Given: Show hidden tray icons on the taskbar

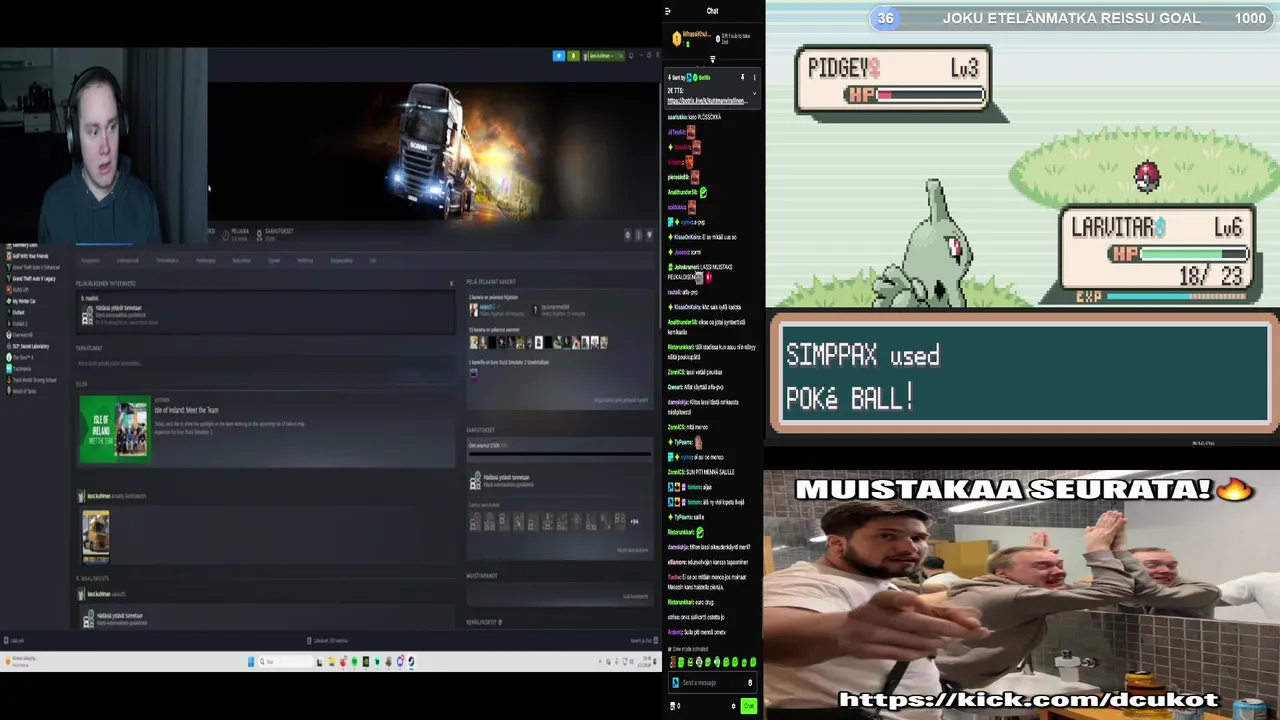Looking at the screenshot, I should pyautogui.click(x=599, y=661).
